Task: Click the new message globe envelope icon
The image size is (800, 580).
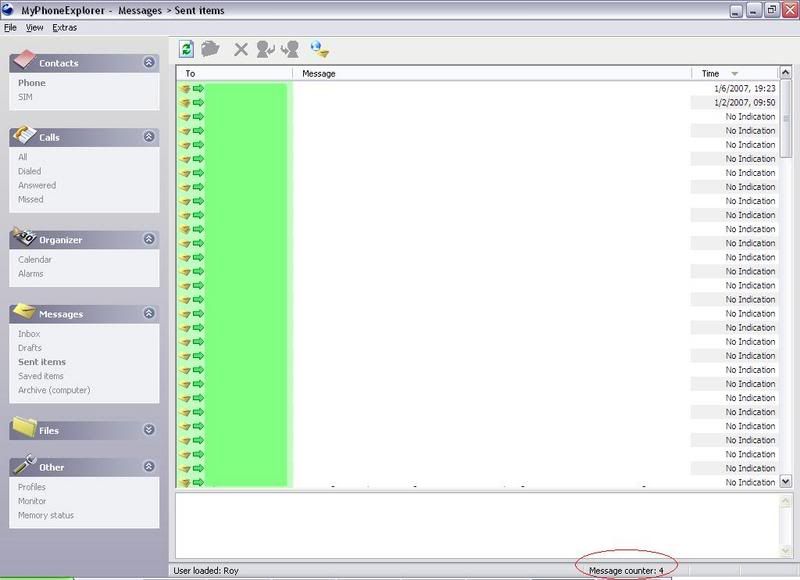Action: (320, 49)
